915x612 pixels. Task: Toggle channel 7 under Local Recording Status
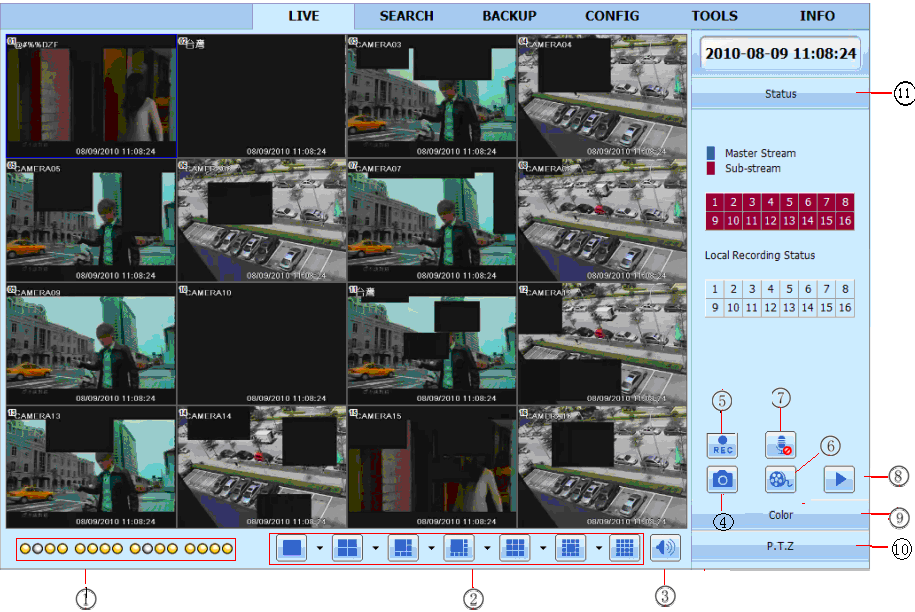[x=826, y=289]
